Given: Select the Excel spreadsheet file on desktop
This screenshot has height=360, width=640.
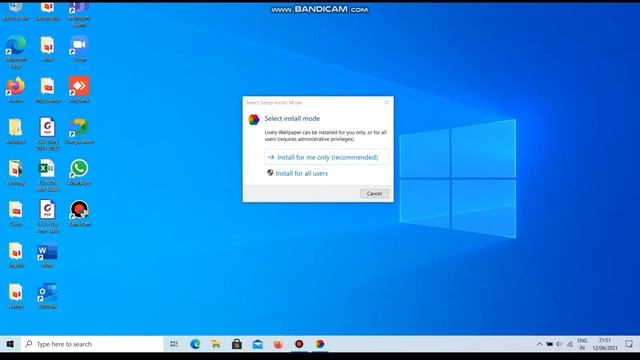Looking at the screenshot, I should click(x=47, y=176).
